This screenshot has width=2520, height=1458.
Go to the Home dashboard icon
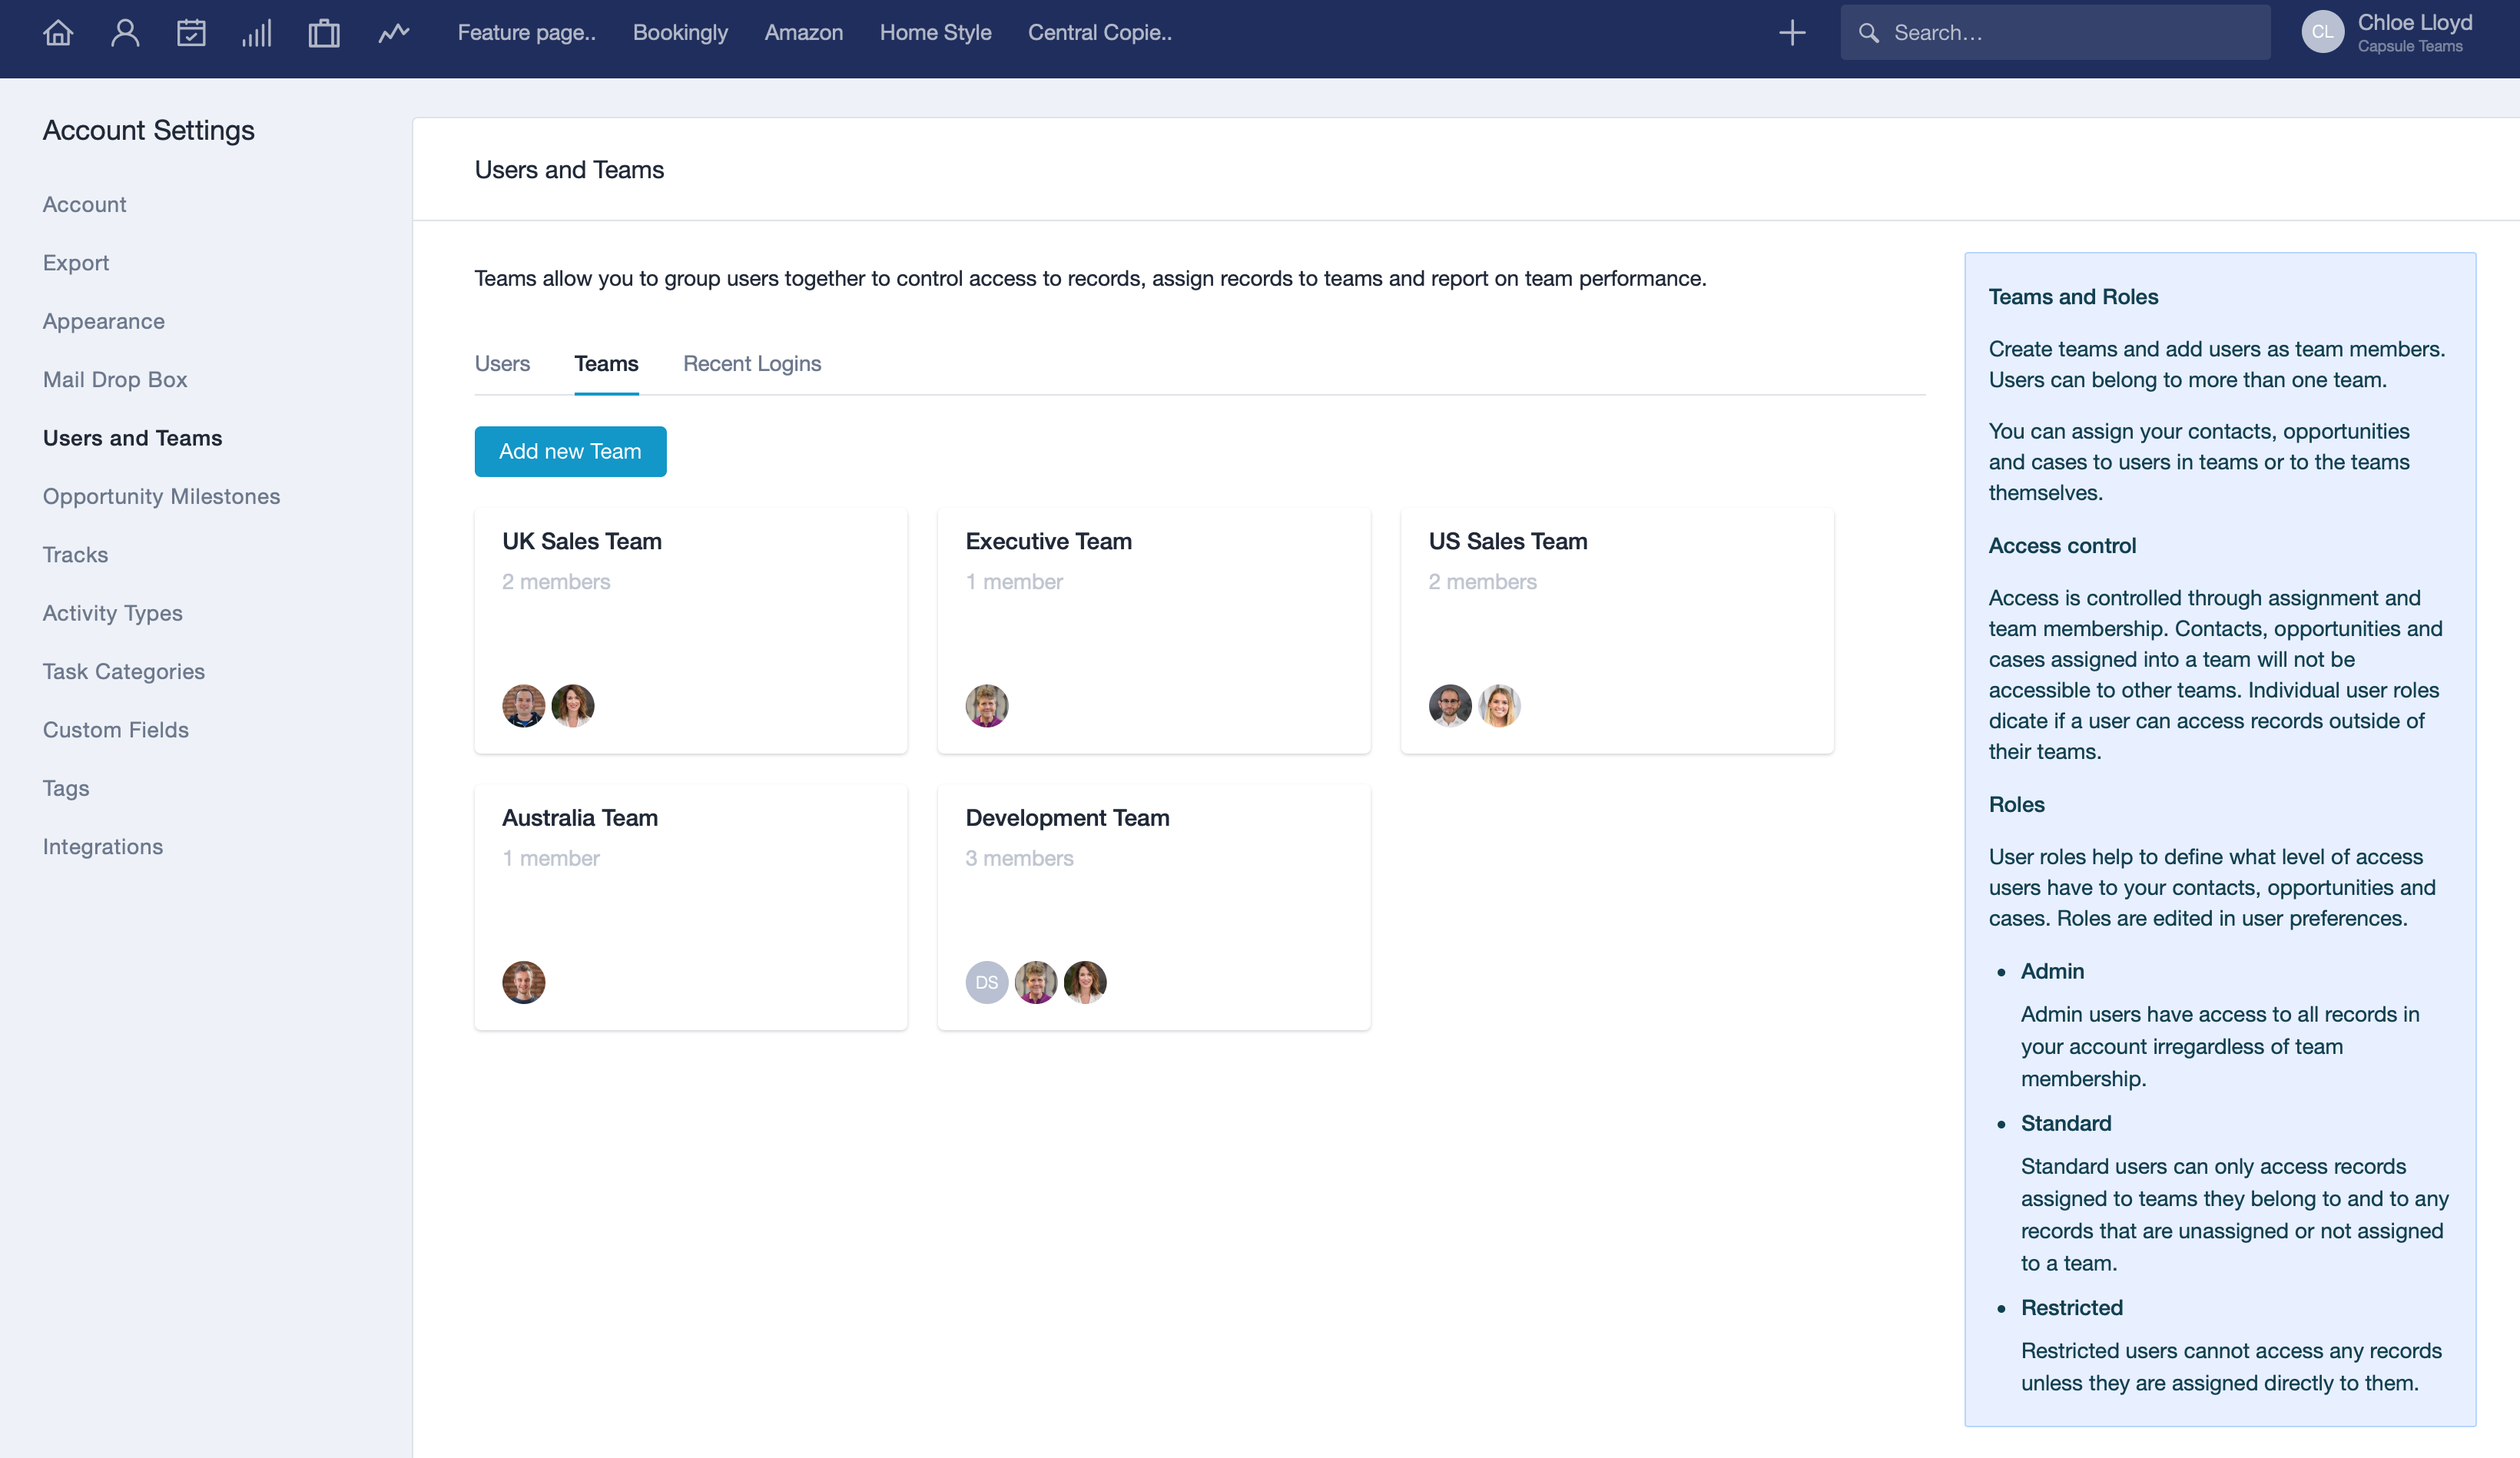tap(58, 33)
